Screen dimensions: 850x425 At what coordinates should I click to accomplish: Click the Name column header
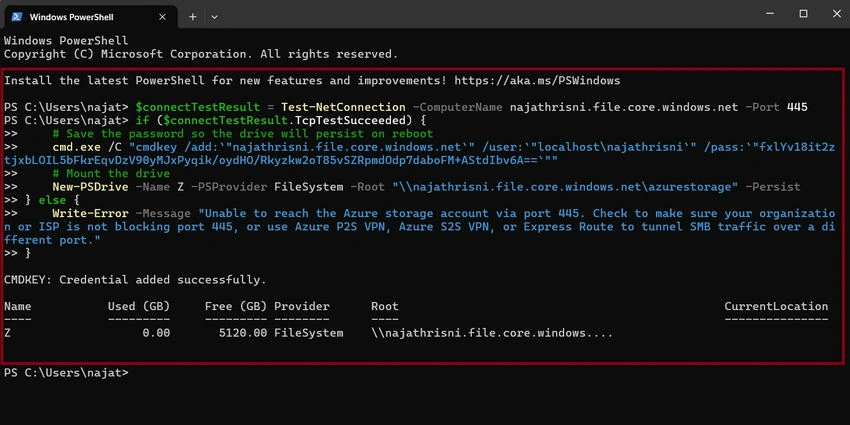tap(17, 306)
